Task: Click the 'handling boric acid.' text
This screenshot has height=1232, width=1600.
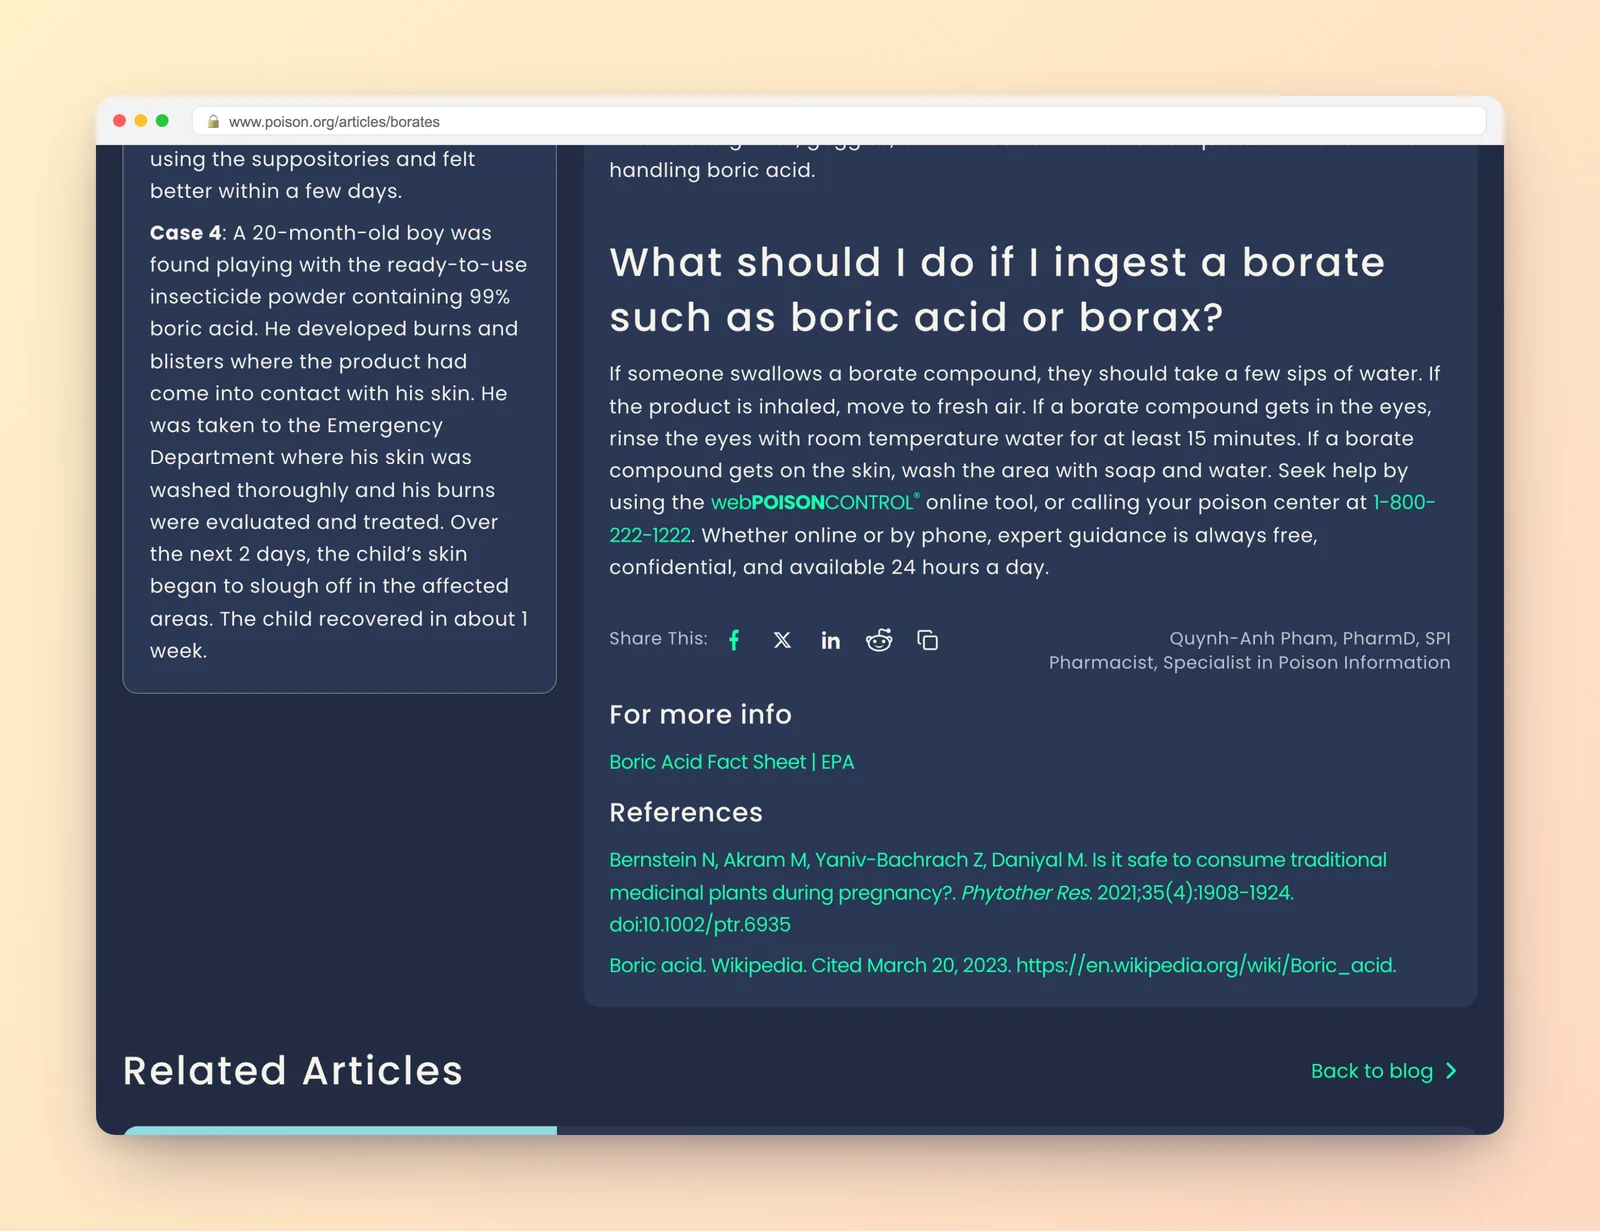Action: 712,170
